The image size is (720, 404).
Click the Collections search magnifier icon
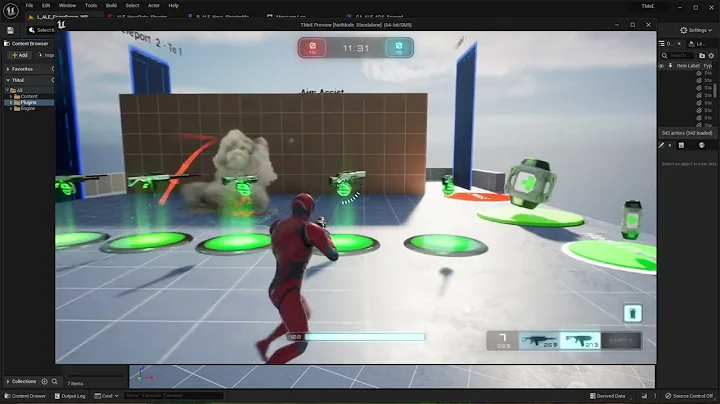(x=55, y=382)
